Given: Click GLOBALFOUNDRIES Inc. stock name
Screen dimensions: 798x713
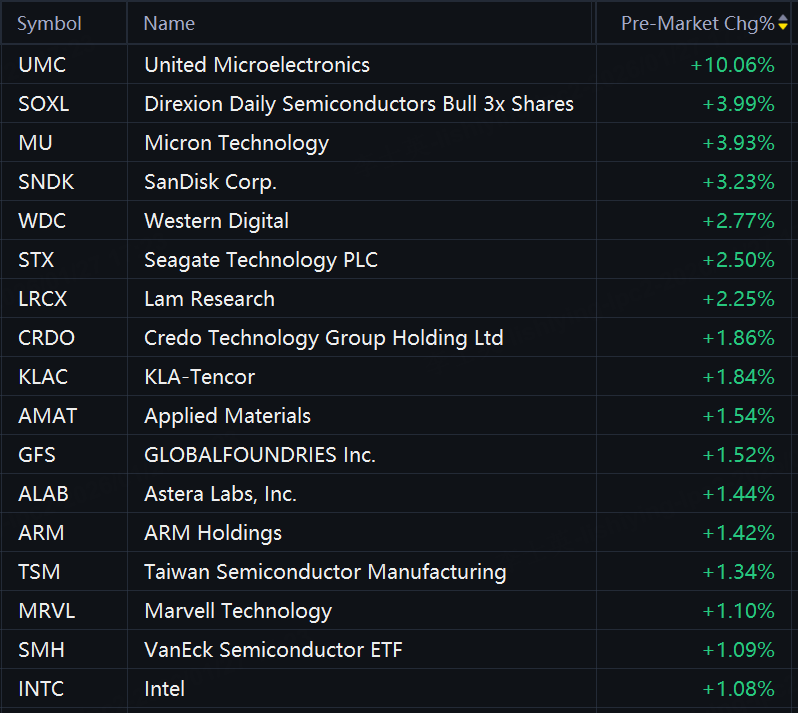Looking at the screenshot, I should pos(260,455).
